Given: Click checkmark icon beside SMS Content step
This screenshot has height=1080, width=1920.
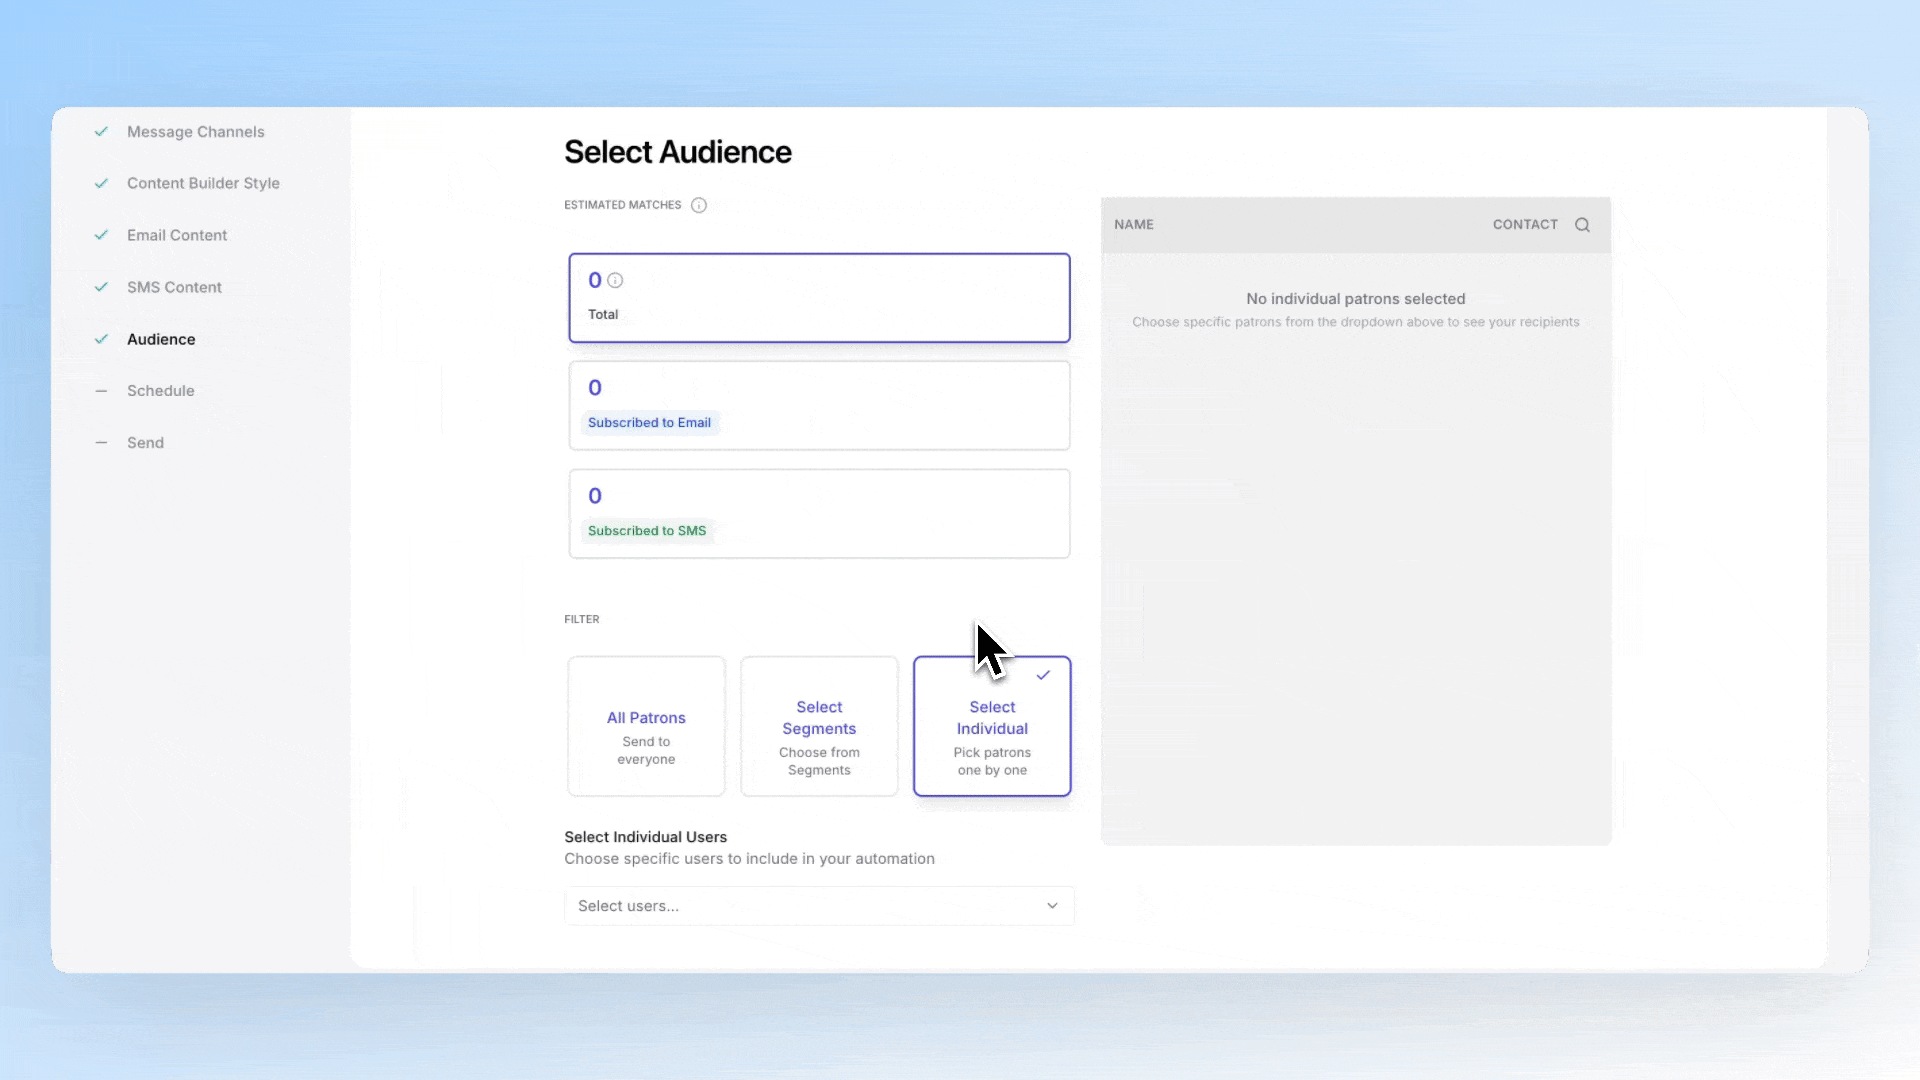Looking at the screenshot, I should (101, 287).
